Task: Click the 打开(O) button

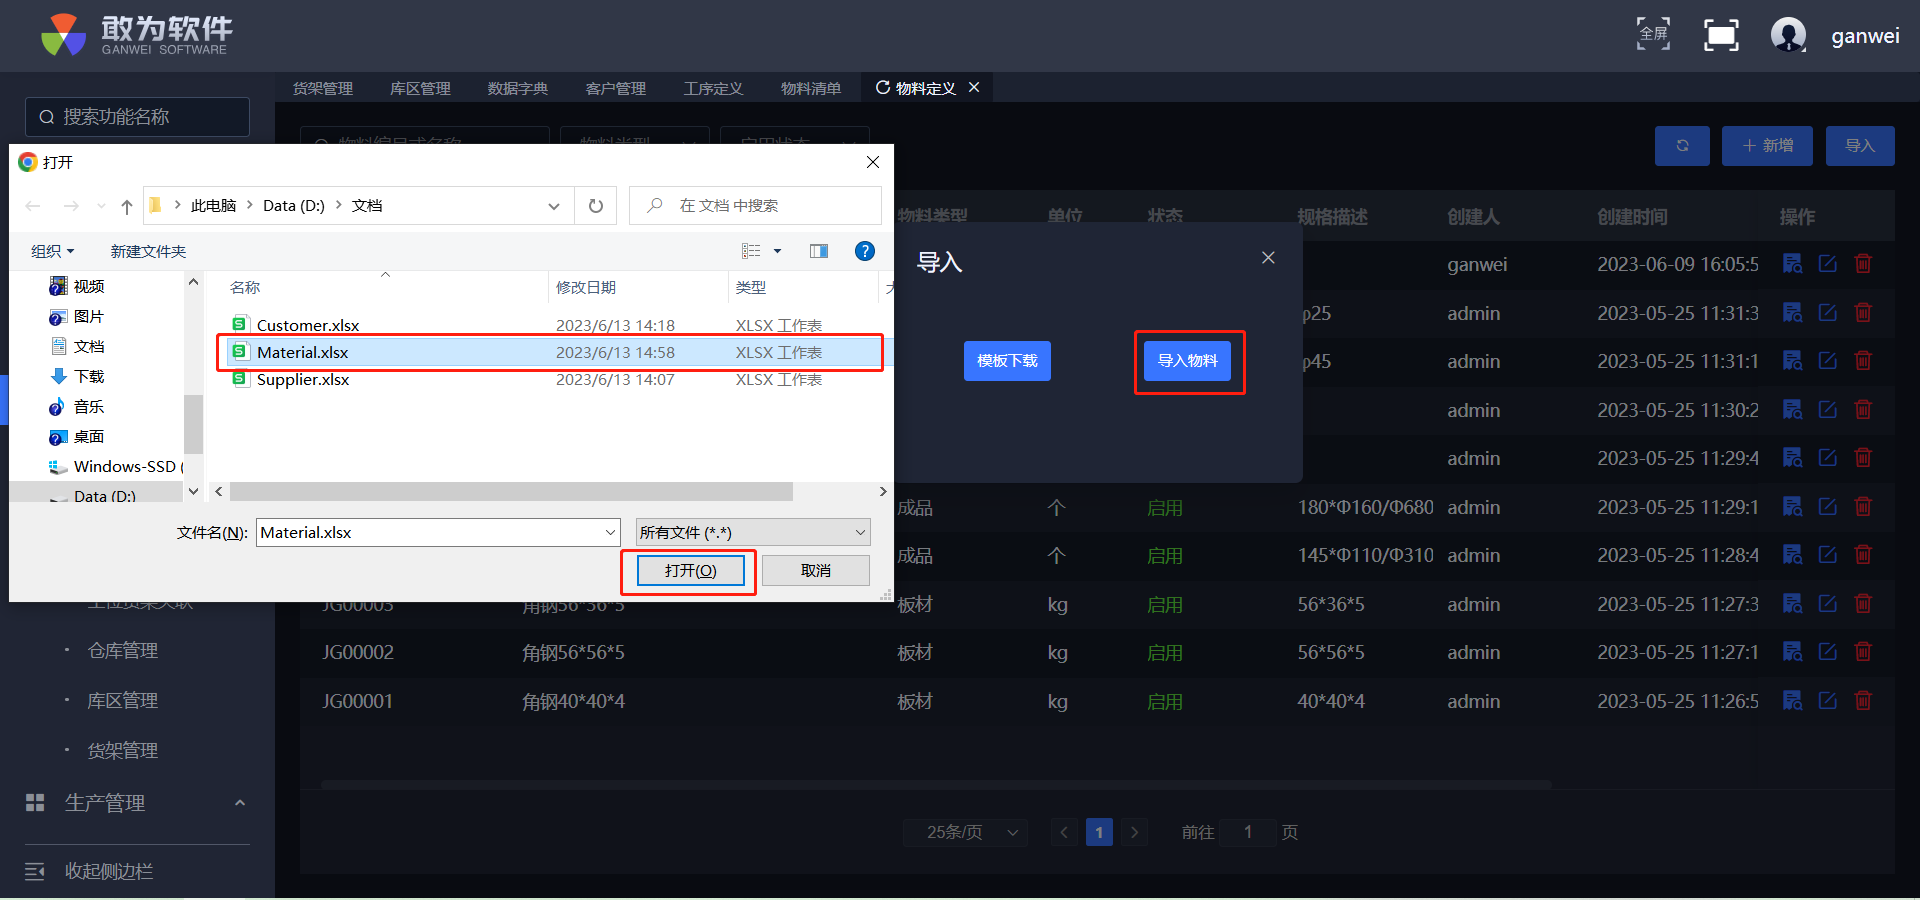Action: pyautogui.click(x=690, y=571)
